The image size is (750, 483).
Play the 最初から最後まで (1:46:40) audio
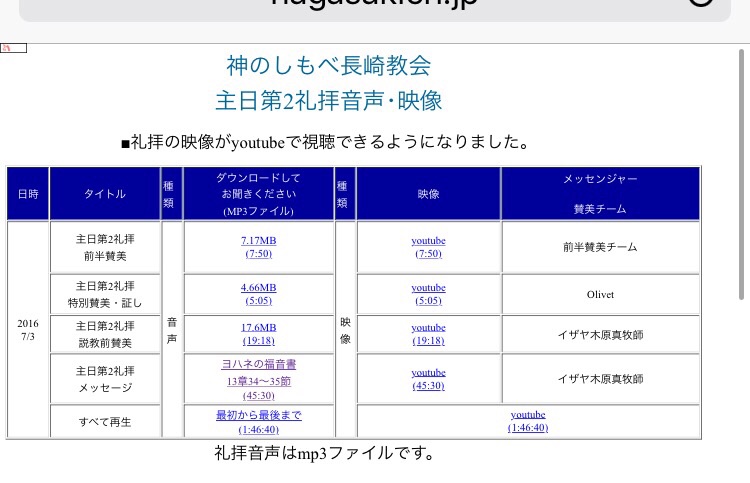pos(259,421)
